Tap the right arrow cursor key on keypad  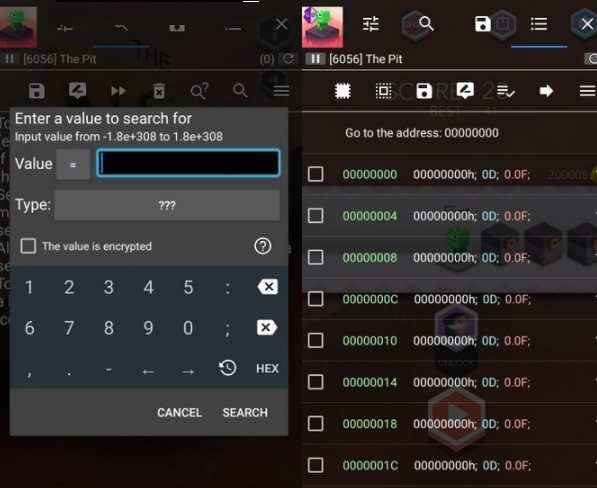pyautogui.click(x=188, y=371)
